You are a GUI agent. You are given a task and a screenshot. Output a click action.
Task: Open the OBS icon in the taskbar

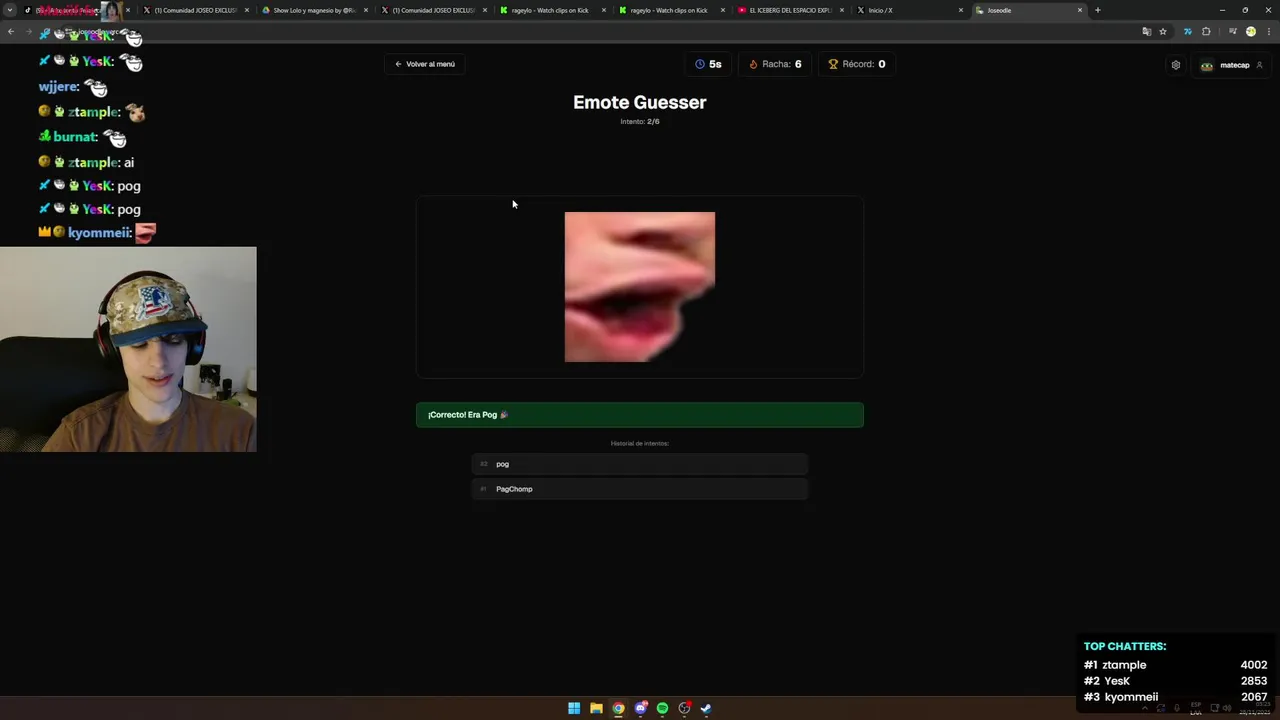pyautogui.click(x=684, y=708)
